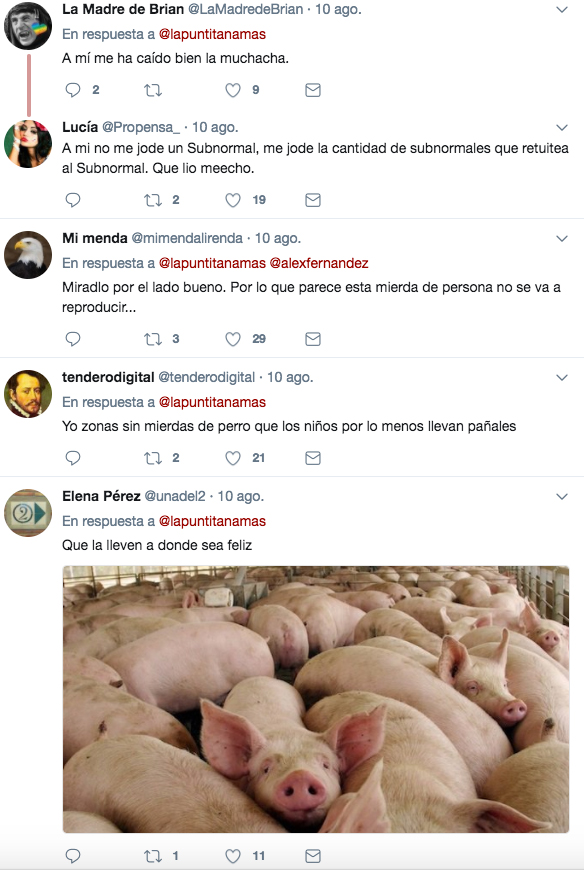The height and width of the screenshot is (870, 584).
Task: Reply to Elena Pérez's pig photo tweet
Action: (x=73, y=856)
